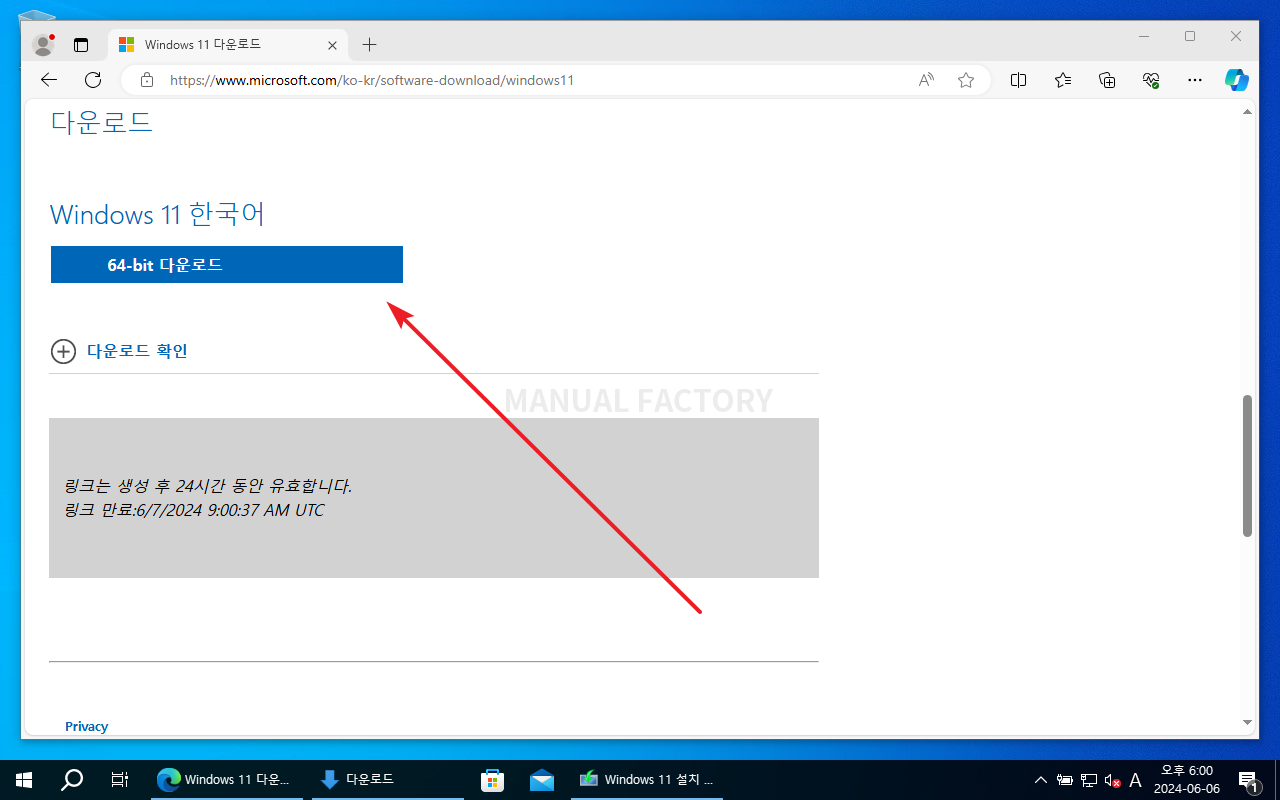Image resolution: width=1280 pixels, height=800 pixels.
Task: Go back to the previous page
Action: click(49, 80)
